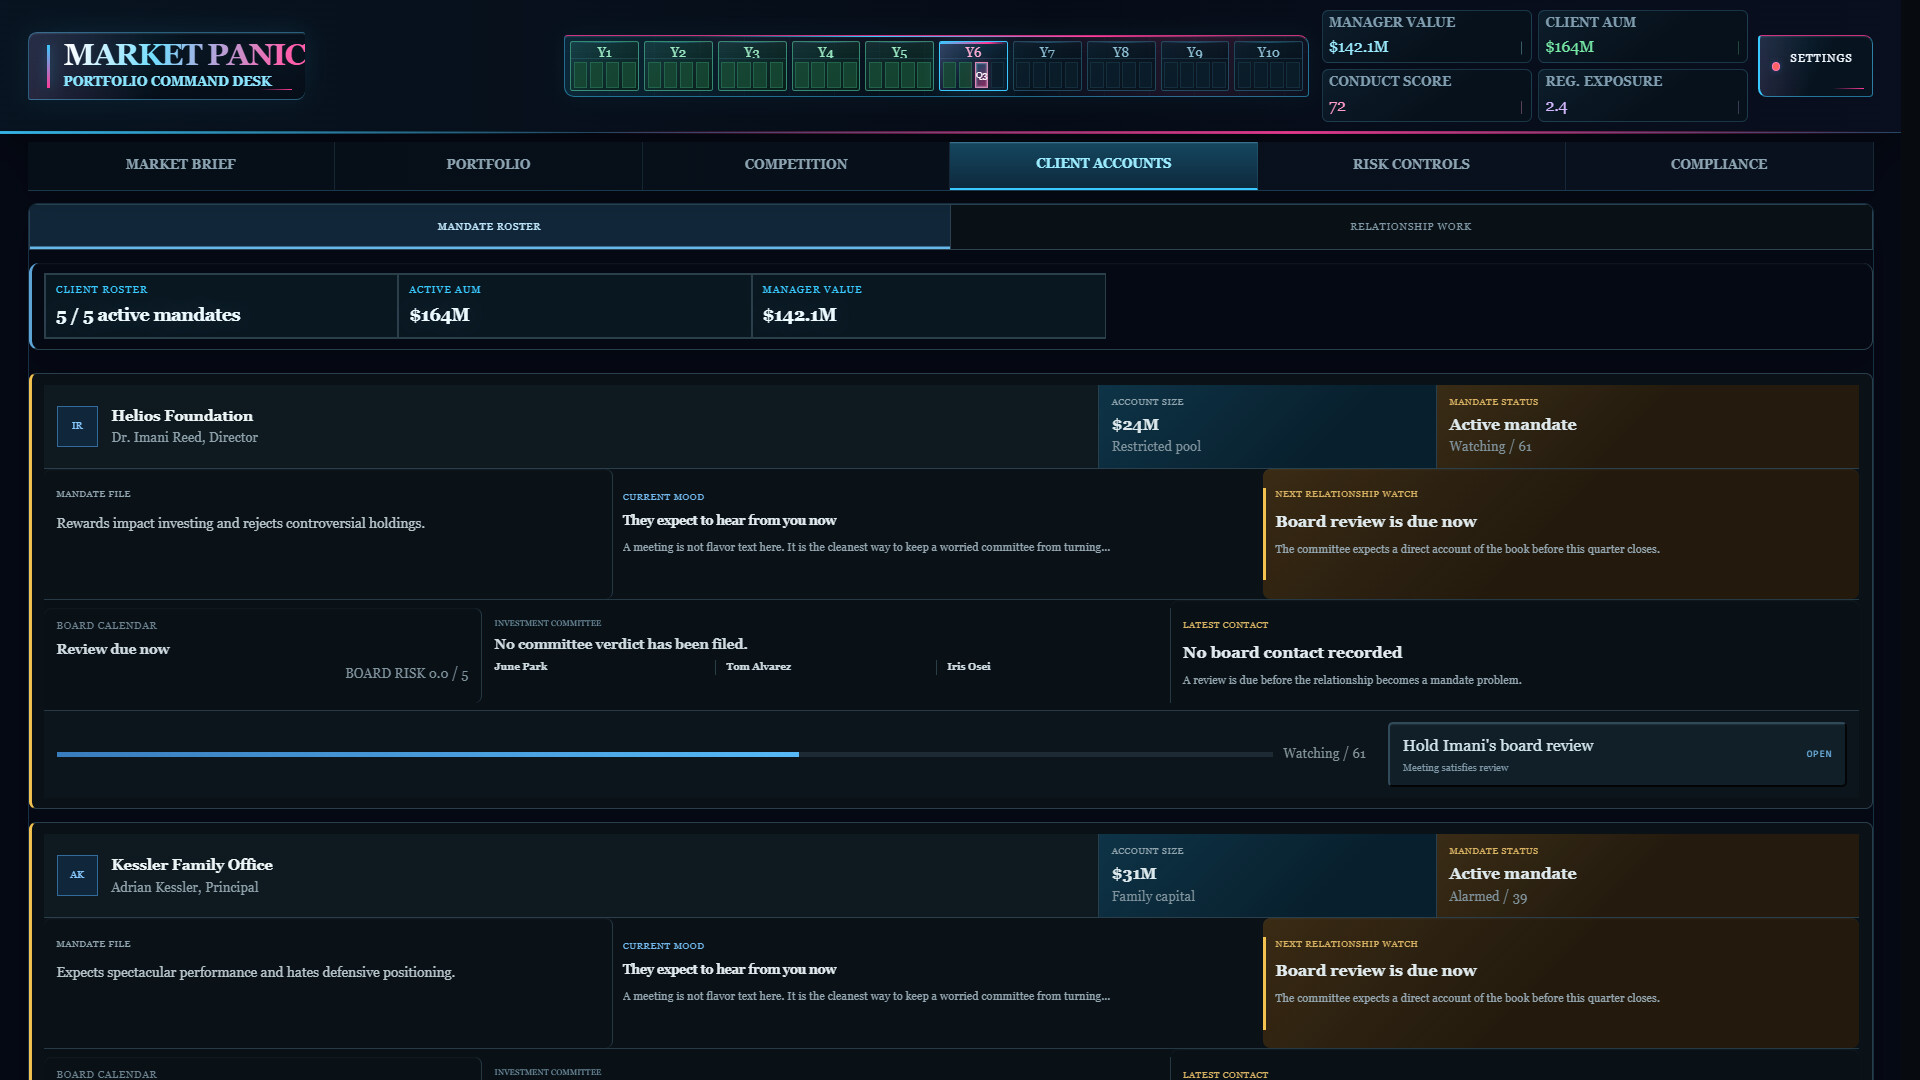This screenshot has width=1920, height=1080.
Task: Click Kessler Family Office client name
Action: pyautogui.click(x=192, y=865)
